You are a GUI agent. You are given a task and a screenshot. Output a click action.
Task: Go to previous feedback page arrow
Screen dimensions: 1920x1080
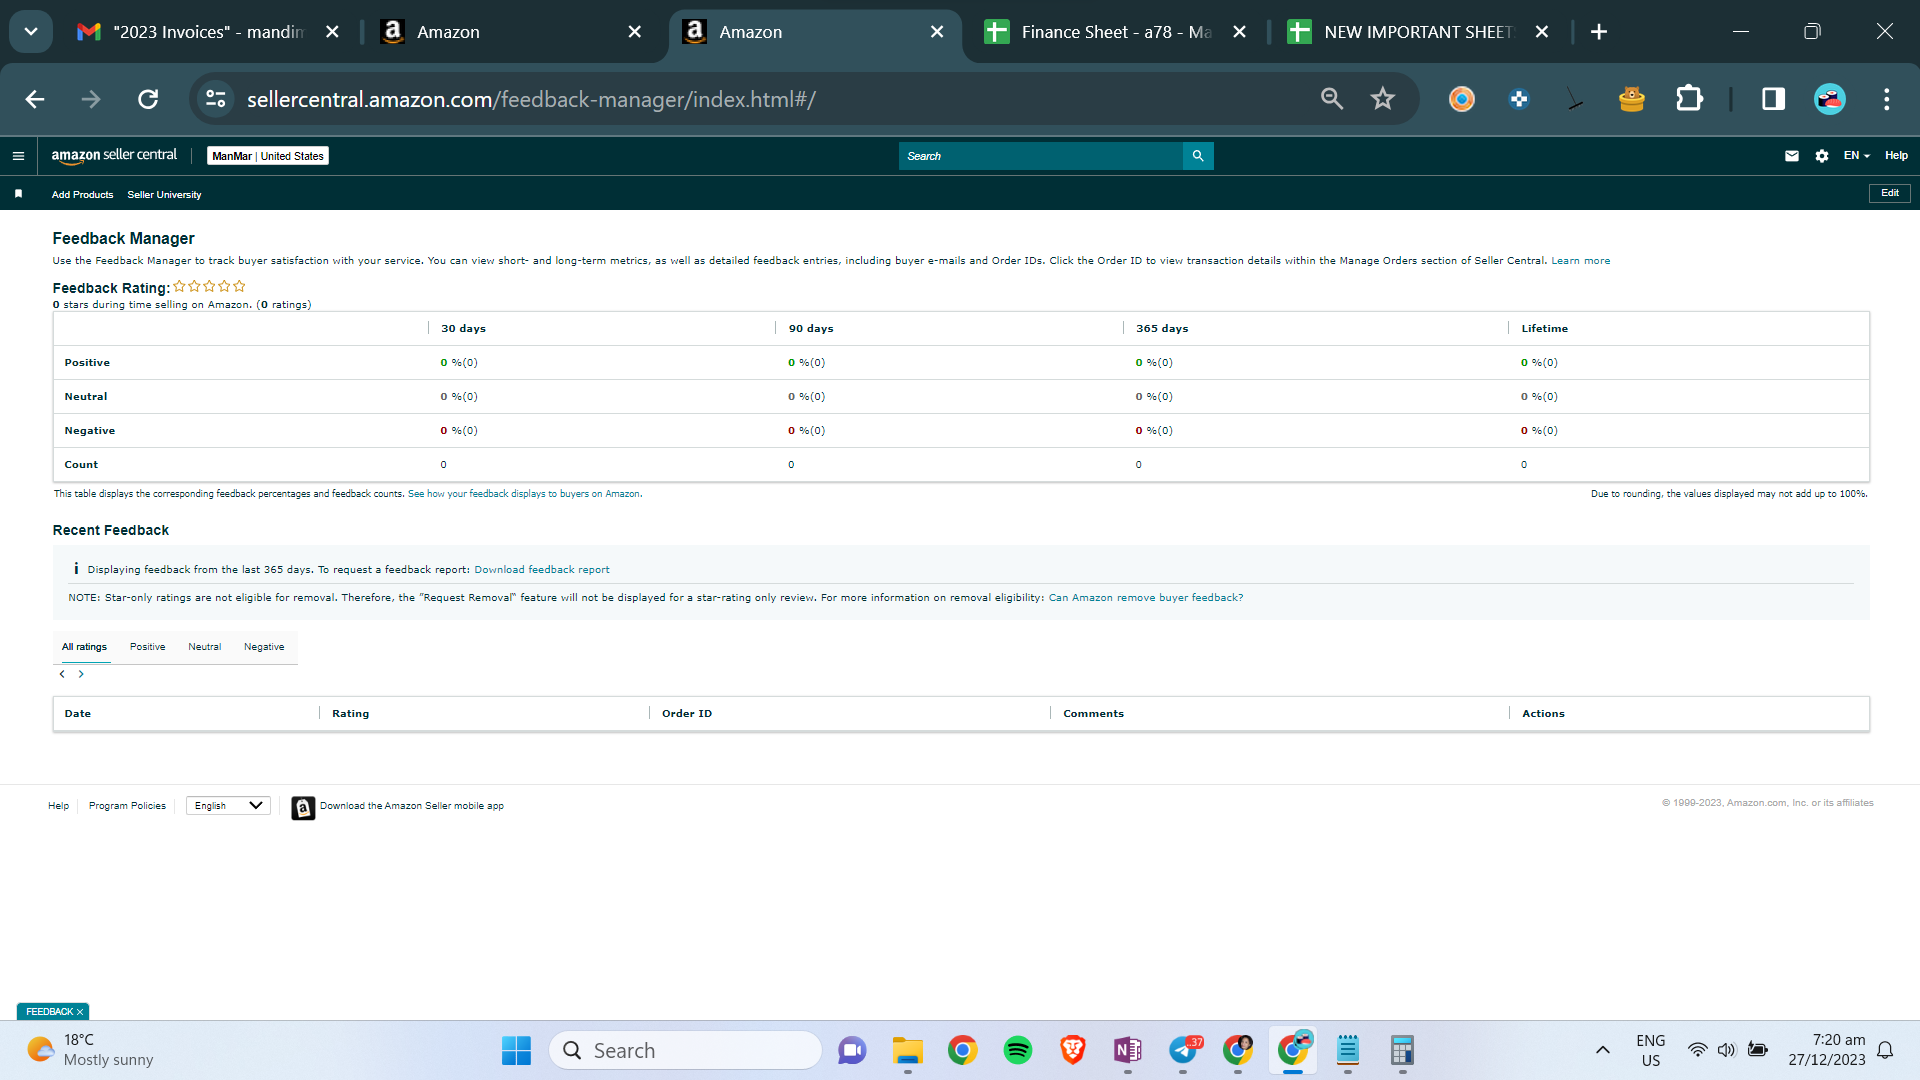(62, 674)
